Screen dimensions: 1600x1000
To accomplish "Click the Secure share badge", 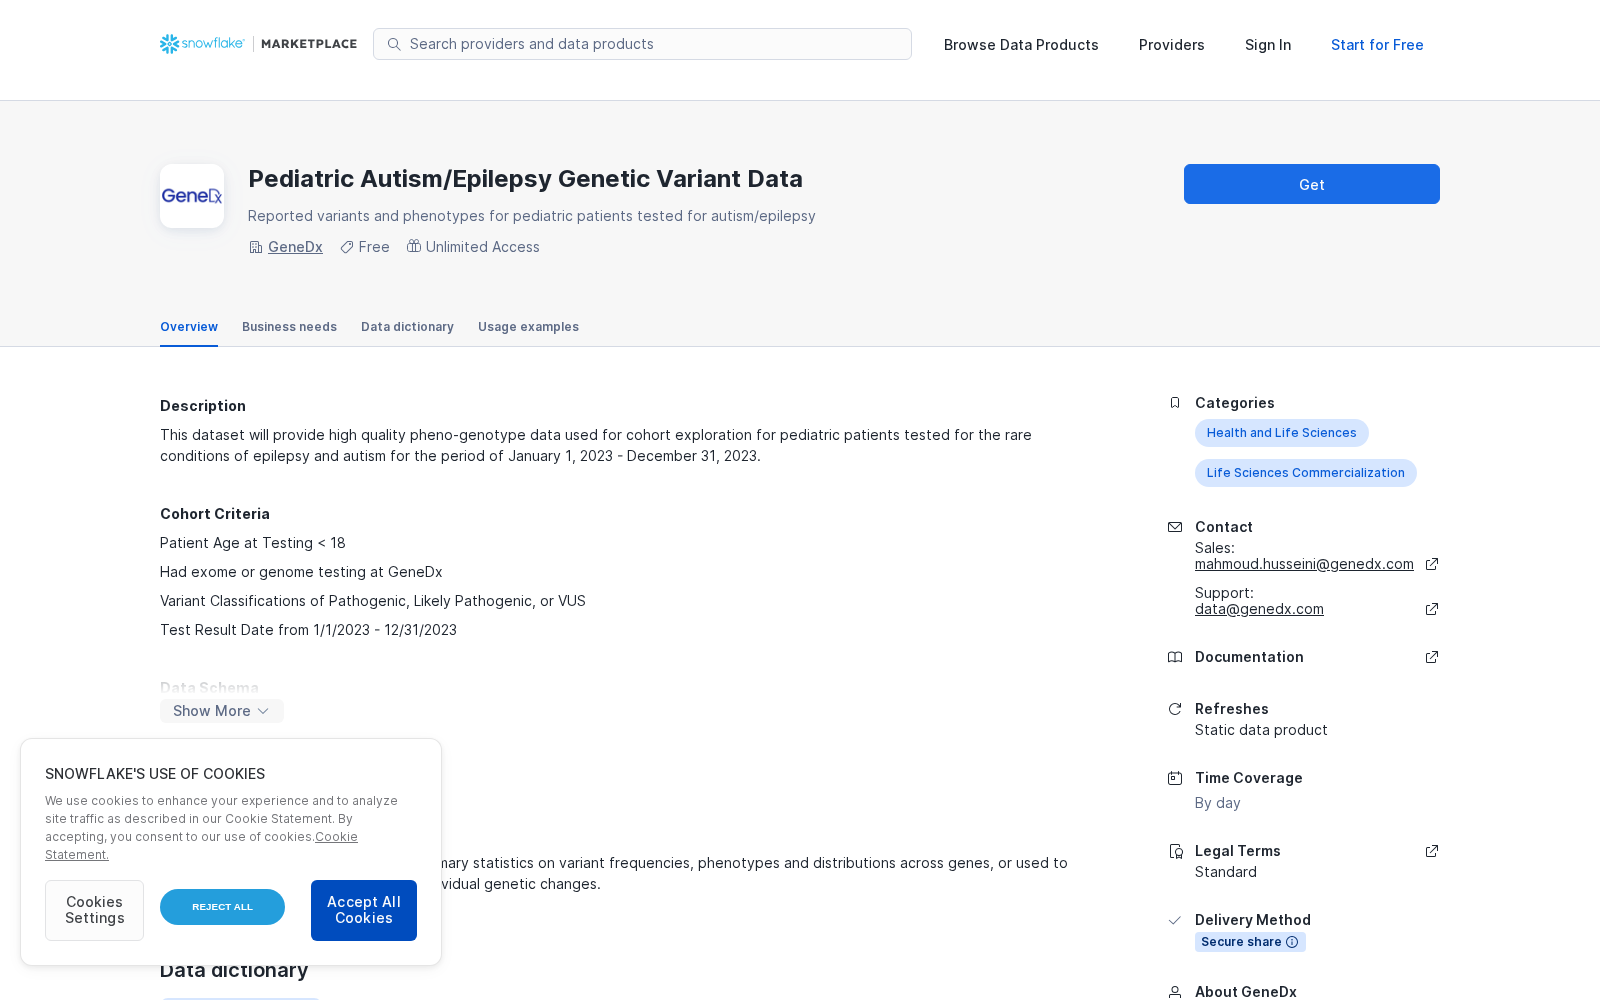I will point(1250,942).
